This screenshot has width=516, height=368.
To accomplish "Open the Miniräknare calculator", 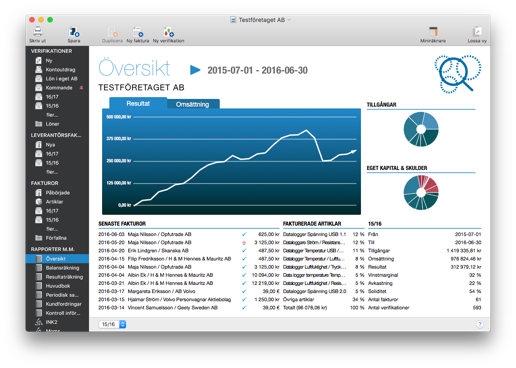I will (433, 32).
